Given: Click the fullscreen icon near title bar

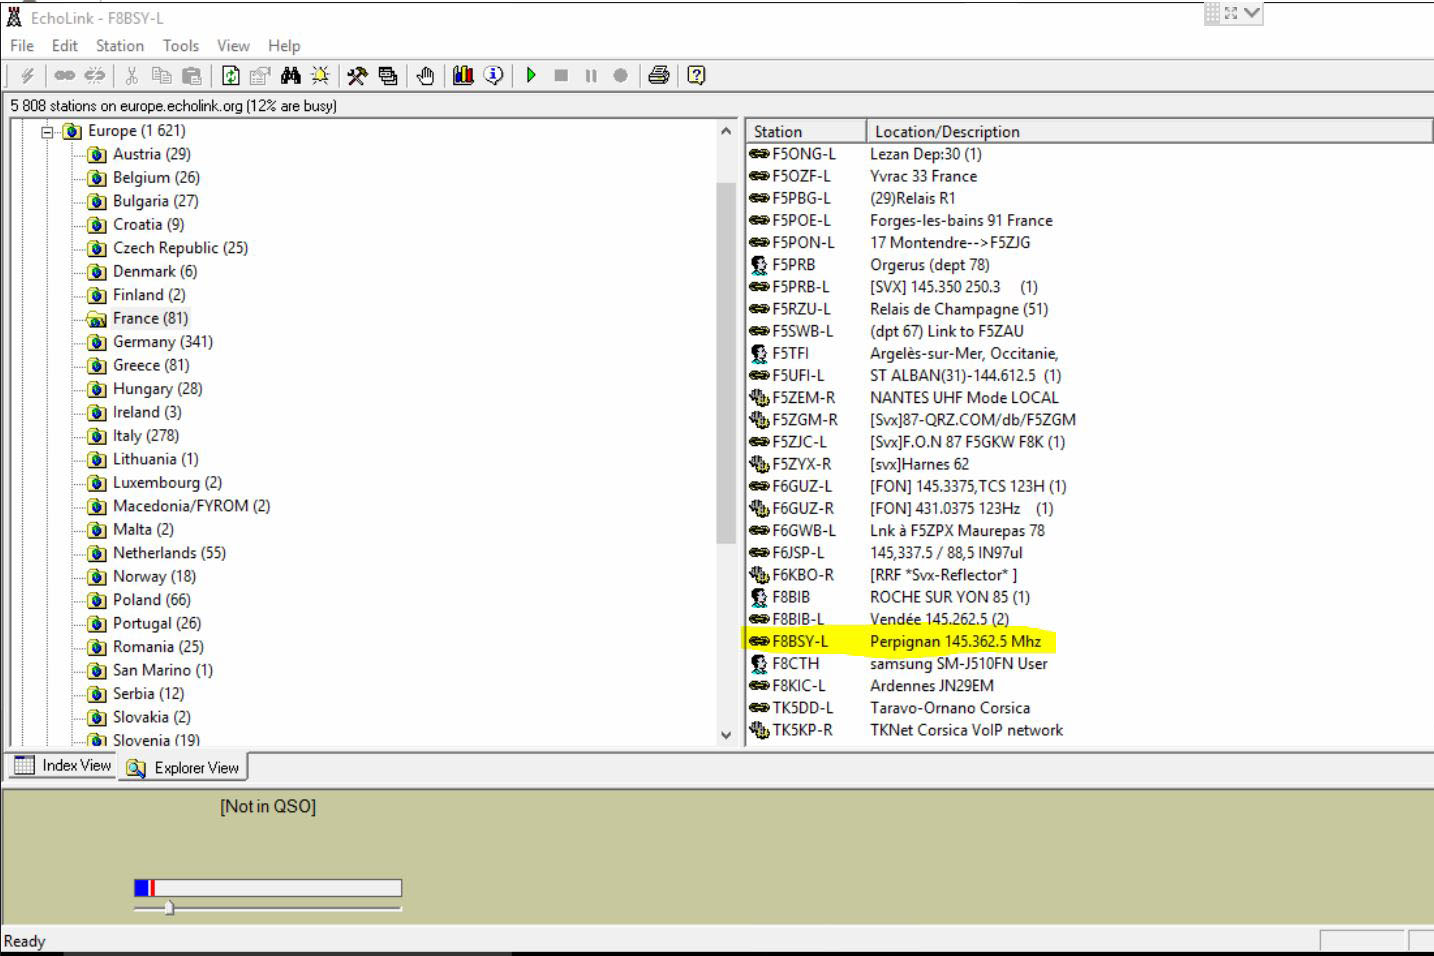Looking at the screenshot, I should click(1231, 13).
